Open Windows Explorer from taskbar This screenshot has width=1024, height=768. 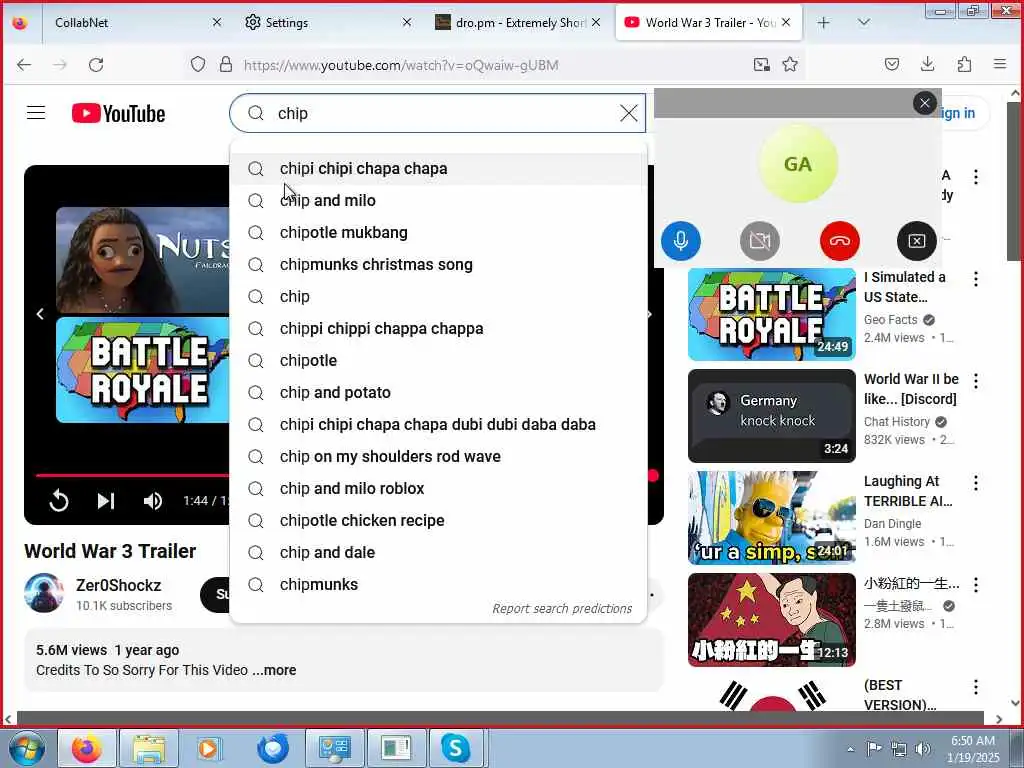coord(149,748)
